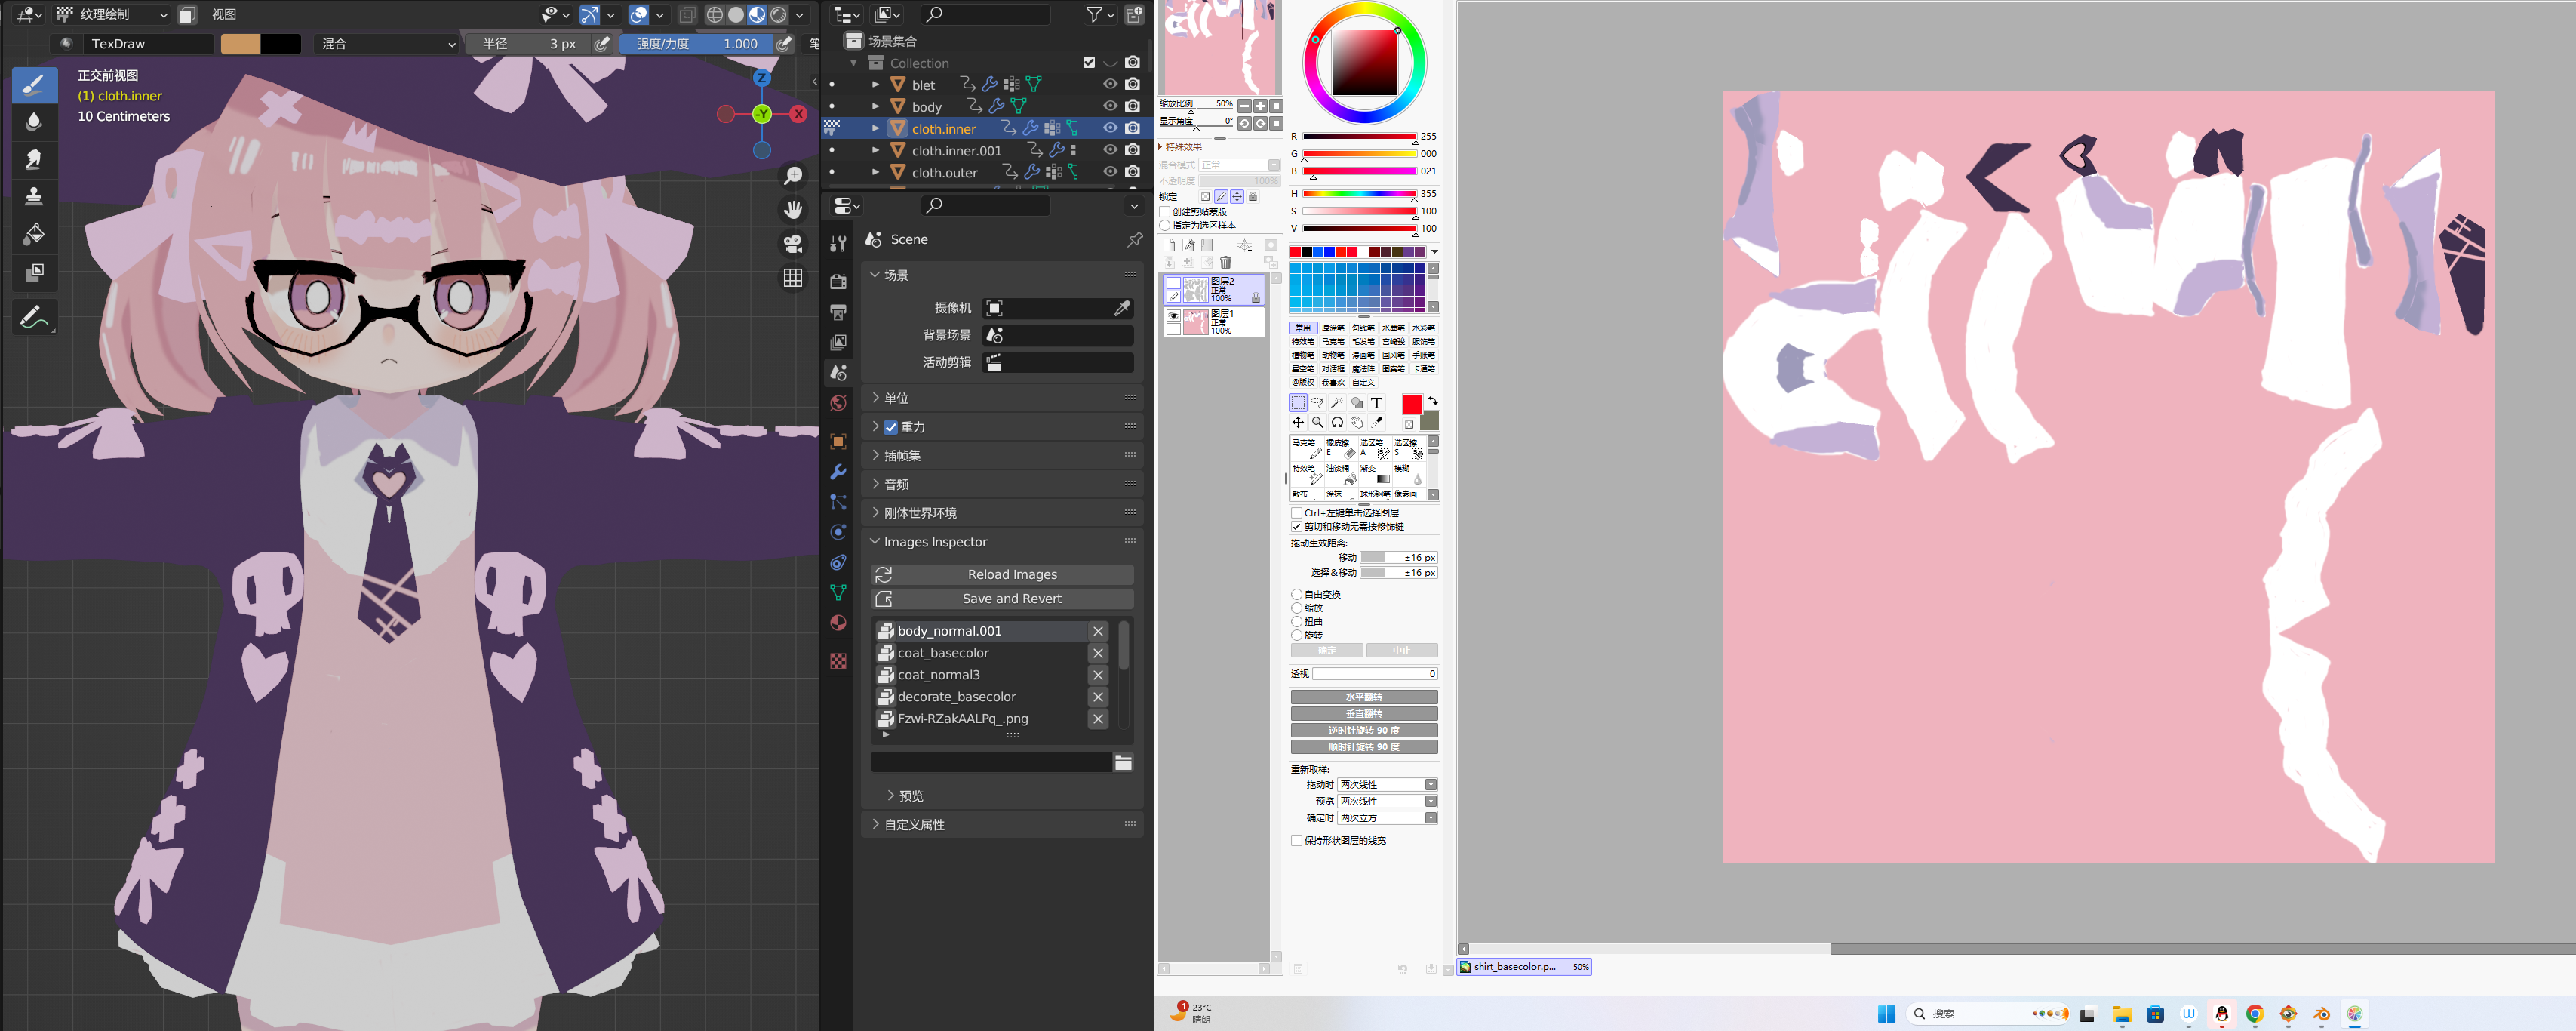Open the Output properties printer icon
The width and height of the screenshot is (2576, 1031).
(x=838, y=312)
